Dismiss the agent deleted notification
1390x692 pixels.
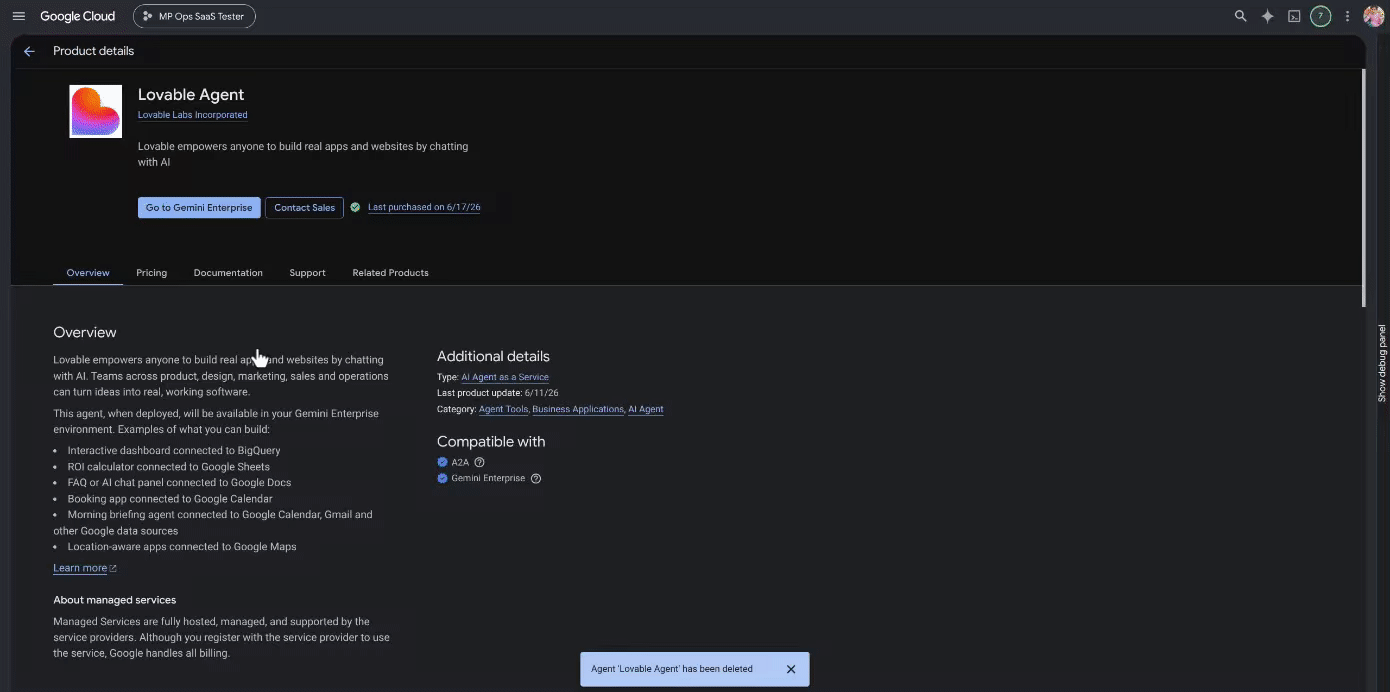791,669
